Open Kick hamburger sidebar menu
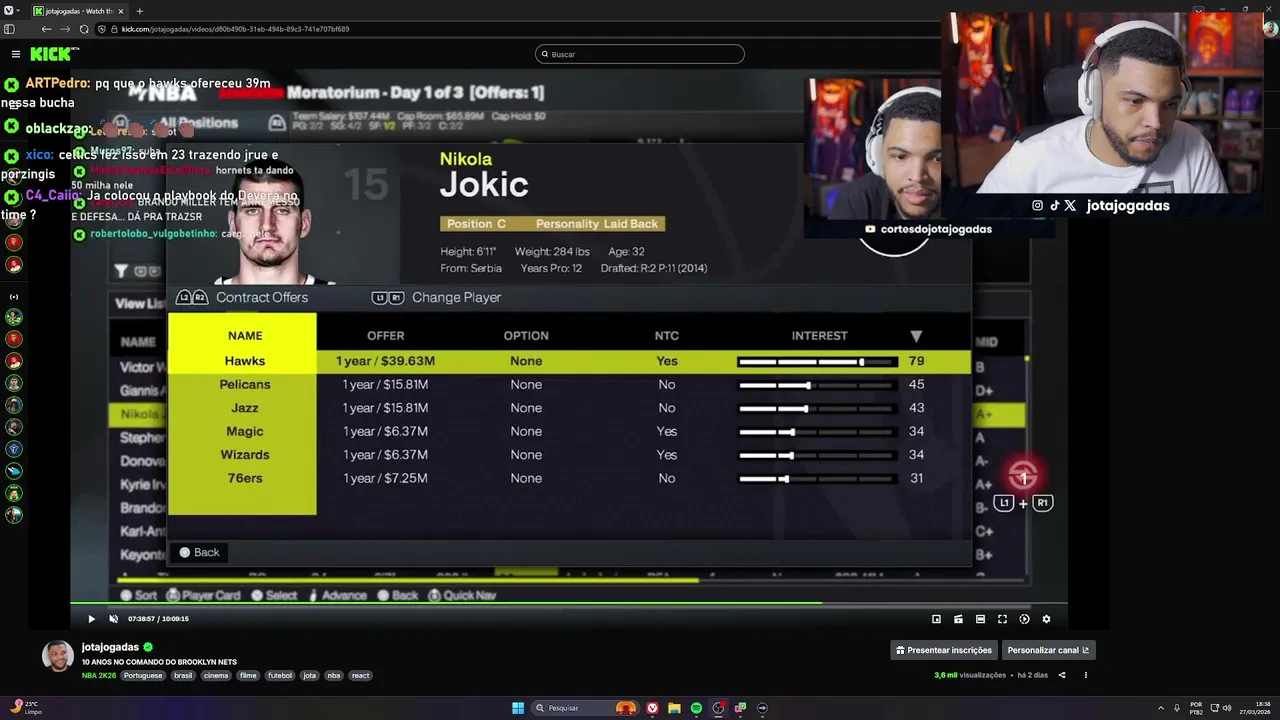The width and height of the screenshot is (1280, 720). [x=15, y=54]
